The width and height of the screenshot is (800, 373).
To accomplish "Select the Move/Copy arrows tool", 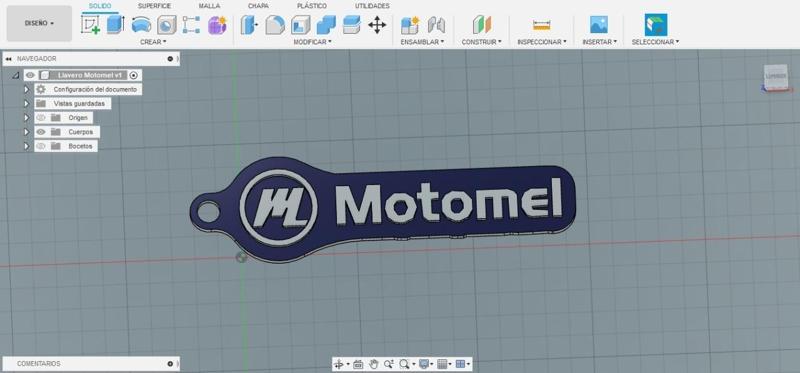I will tap(377, 24).
